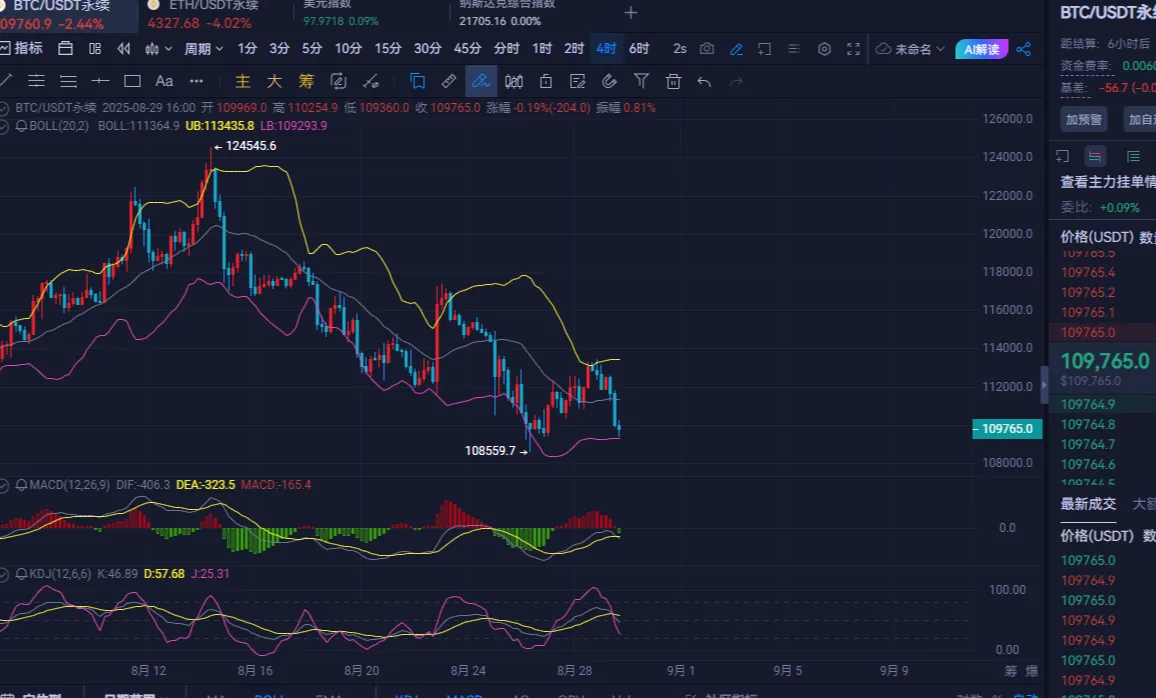The image size is (1156, 698).
Task: Select the combined order book view icon
Action: point(1095,156)
